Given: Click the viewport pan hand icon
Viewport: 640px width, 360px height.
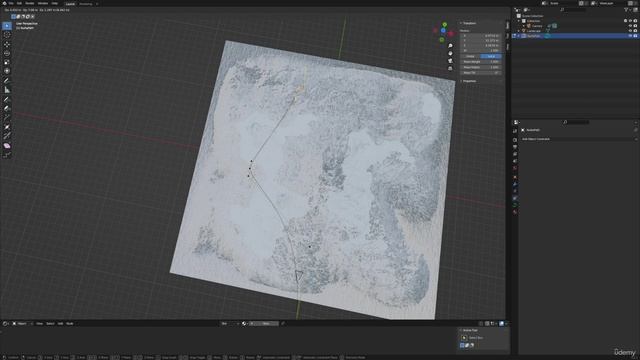Looking at the screenshot, I should coord(450,53).
